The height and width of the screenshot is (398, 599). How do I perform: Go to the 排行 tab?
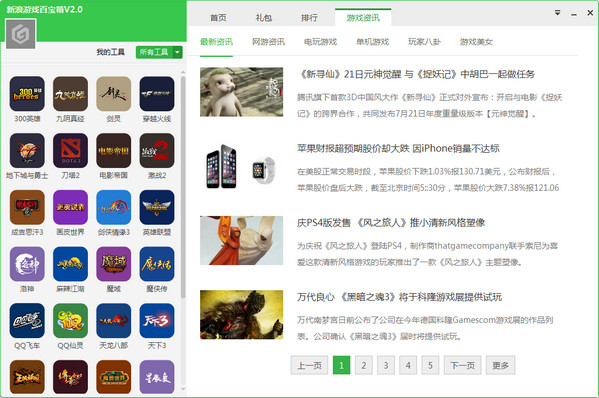click(x=309, y=18)
